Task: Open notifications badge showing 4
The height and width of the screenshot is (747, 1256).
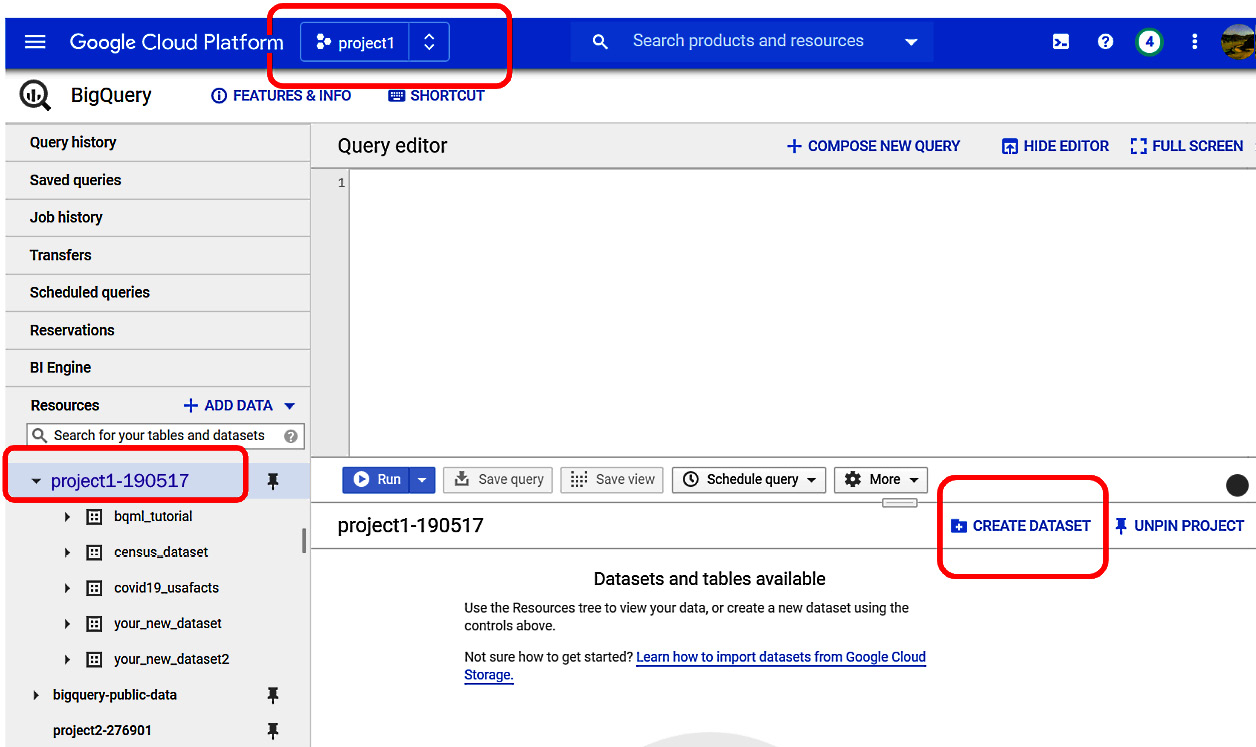Action: point(1150,42)
